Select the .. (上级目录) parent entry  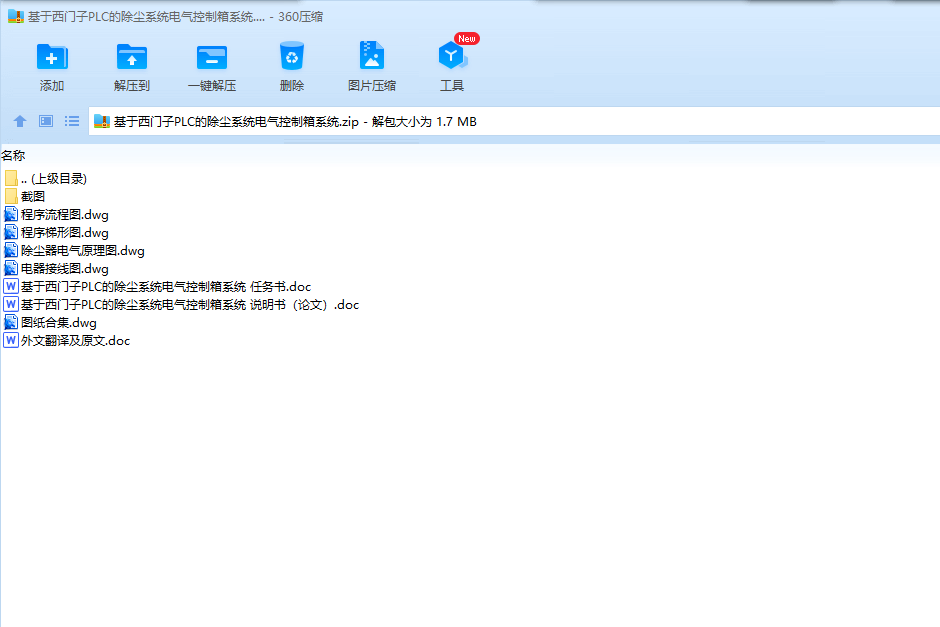tap(54, 179)
